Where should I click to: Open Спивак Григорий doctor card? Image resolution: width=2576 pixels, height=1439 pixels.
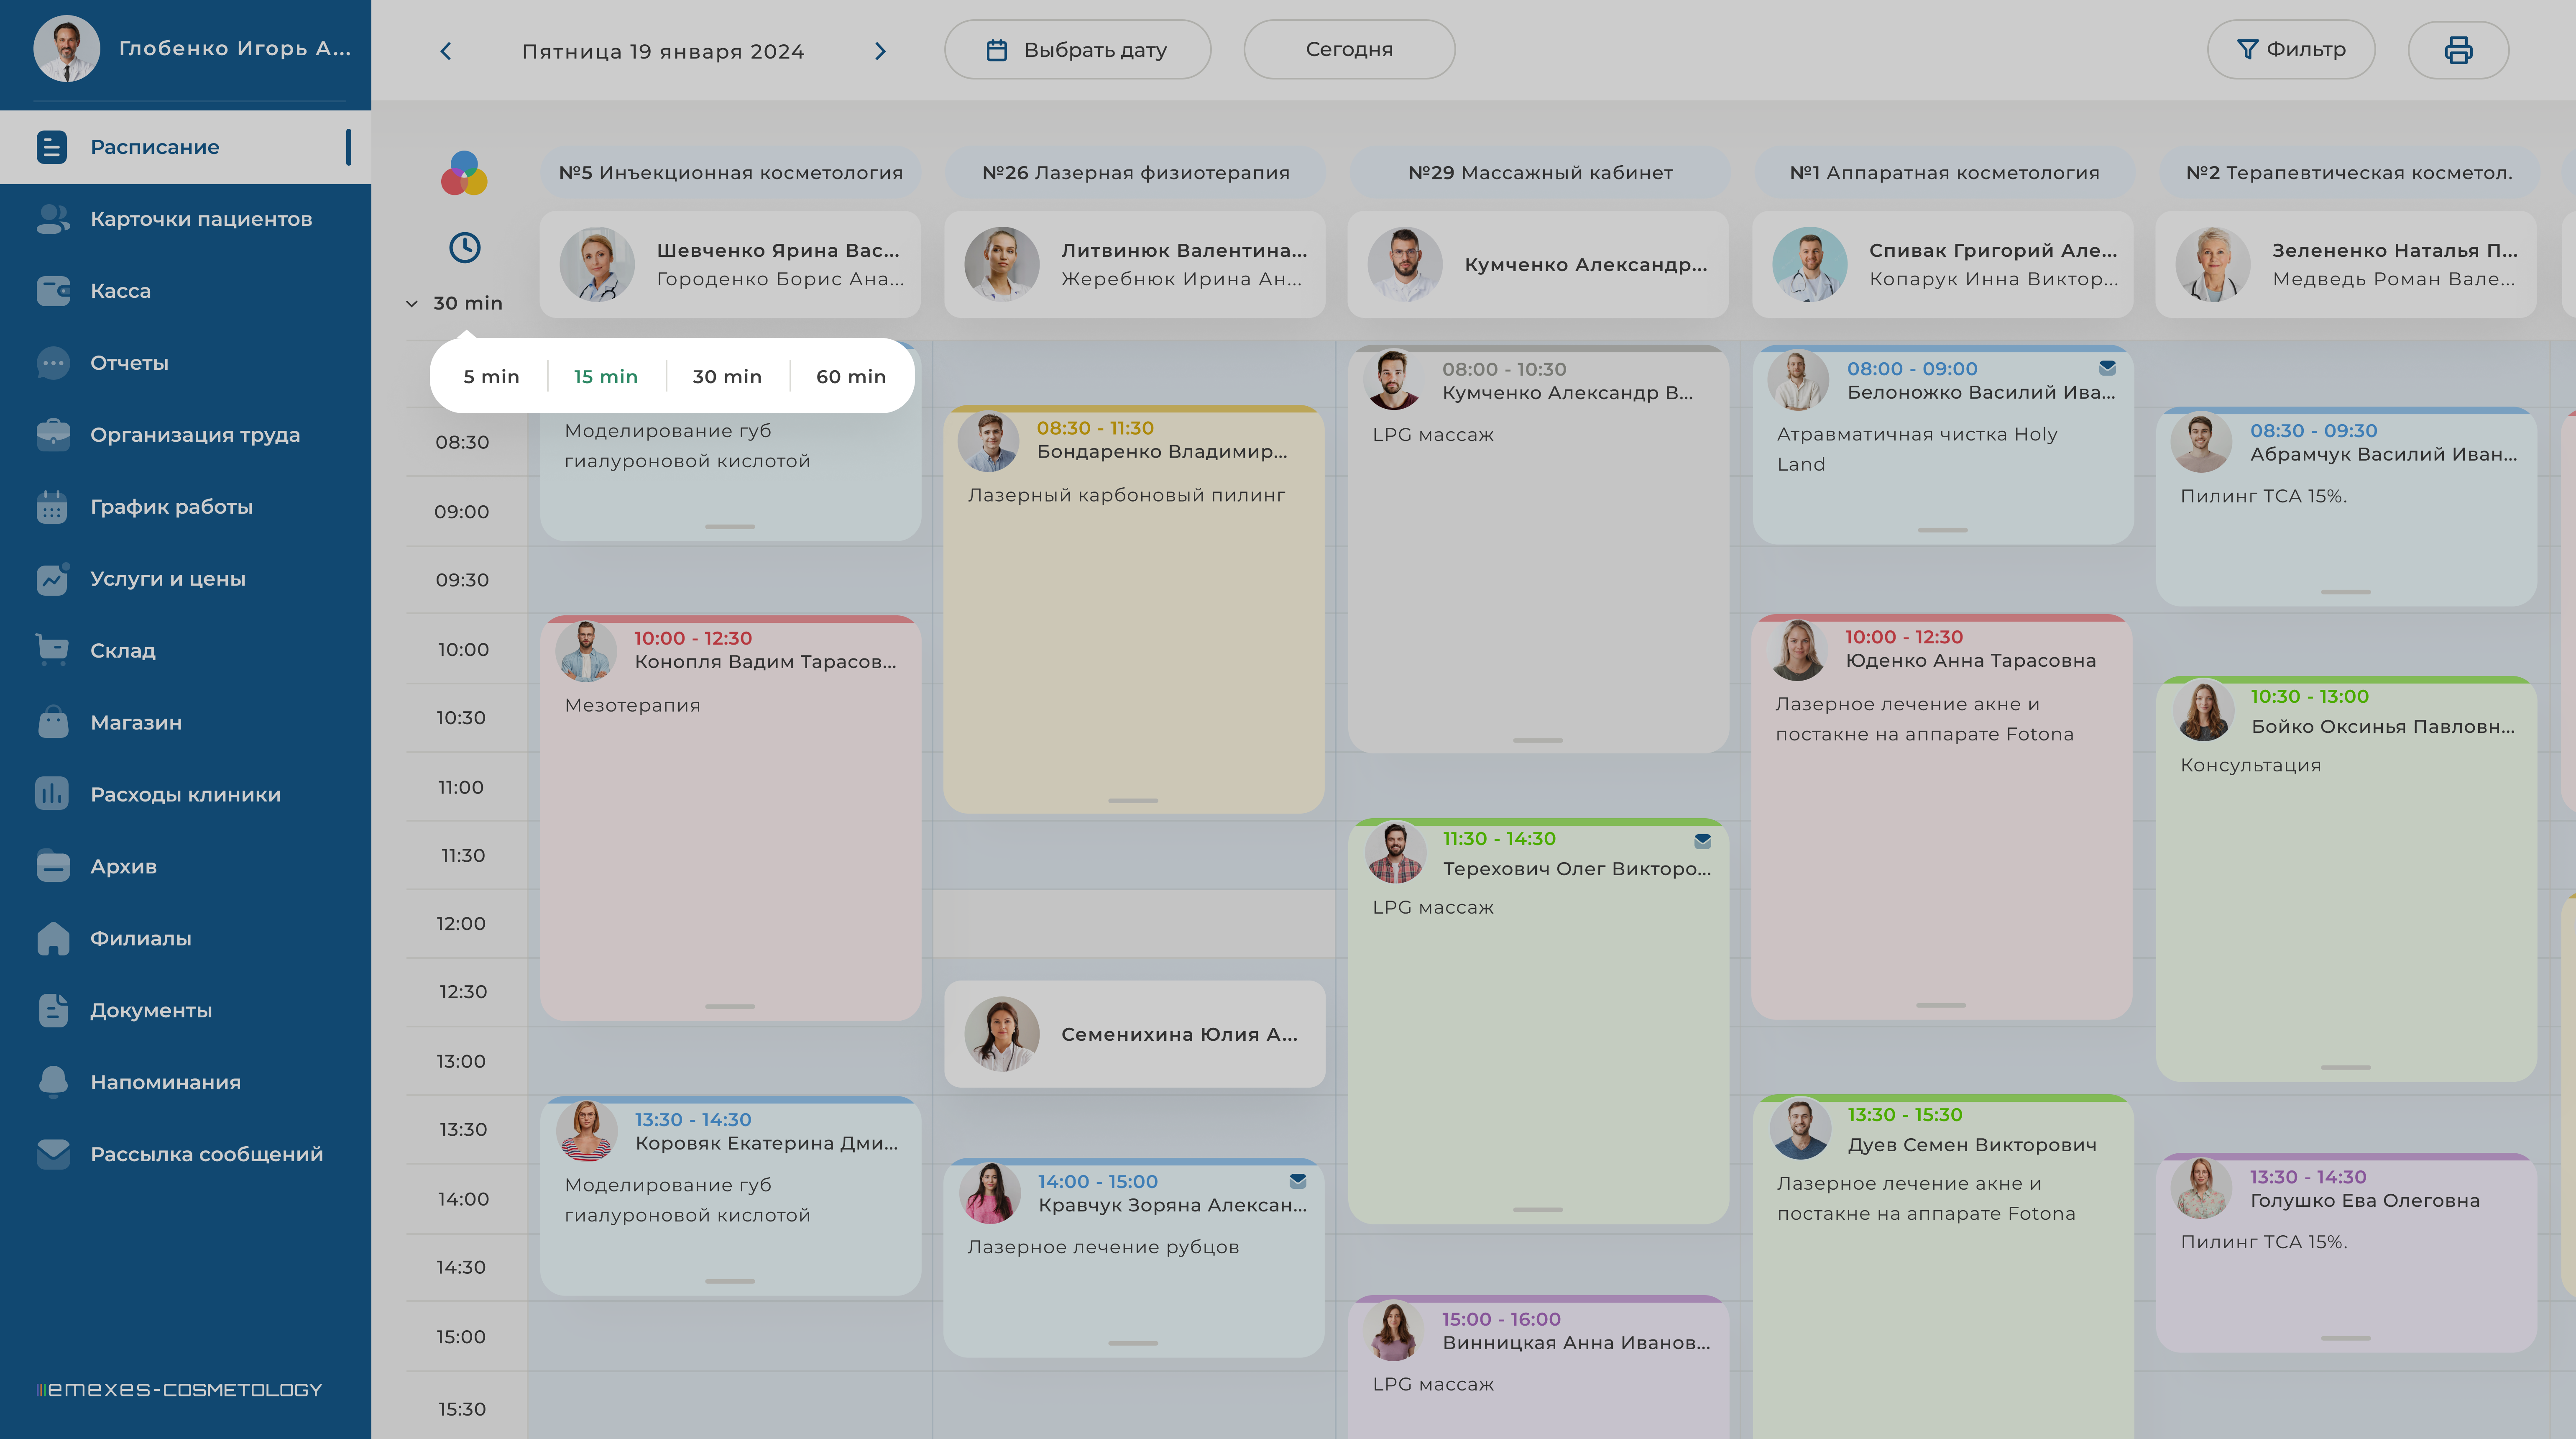[1943, 264]
